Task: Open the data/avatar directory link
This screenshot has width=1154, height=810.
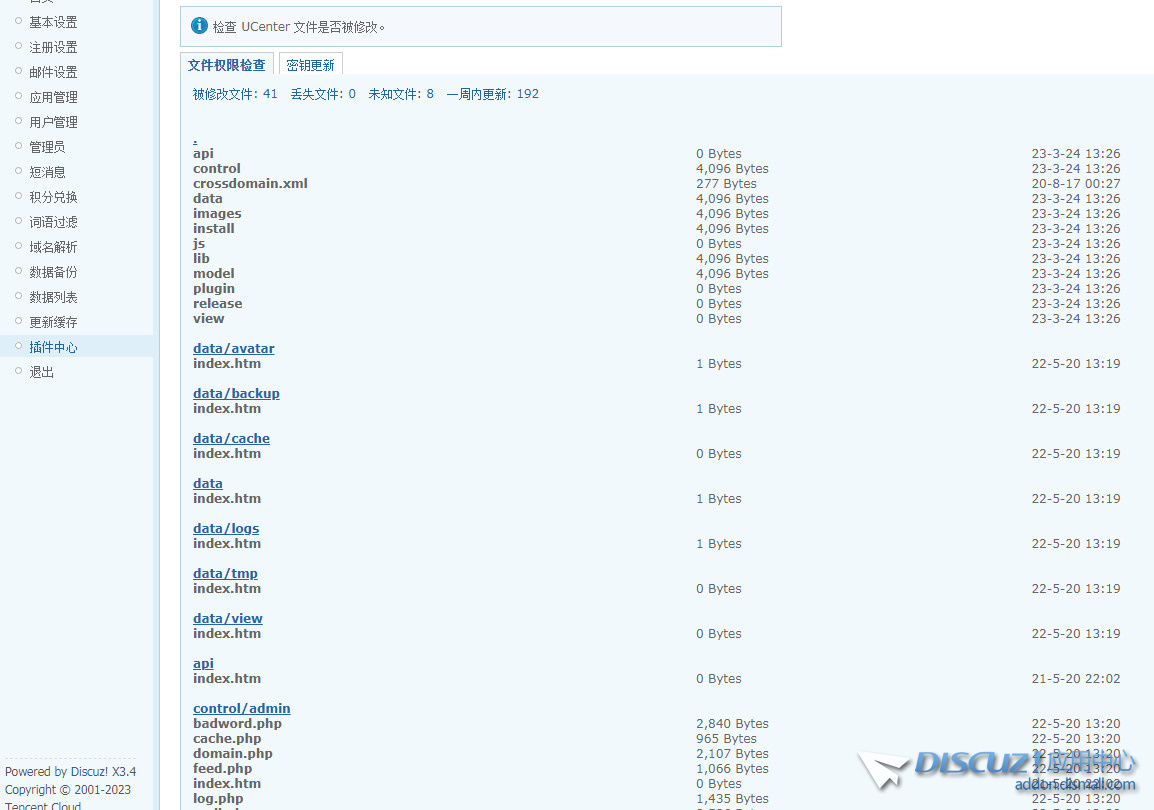Action: point(233,348)
